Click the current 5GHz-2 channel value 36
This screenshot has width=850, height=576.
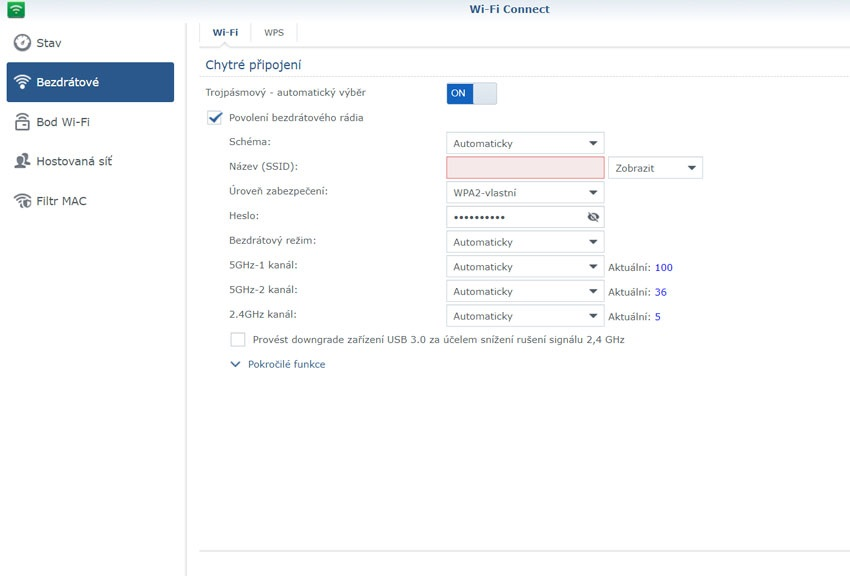tap(660, 292)
